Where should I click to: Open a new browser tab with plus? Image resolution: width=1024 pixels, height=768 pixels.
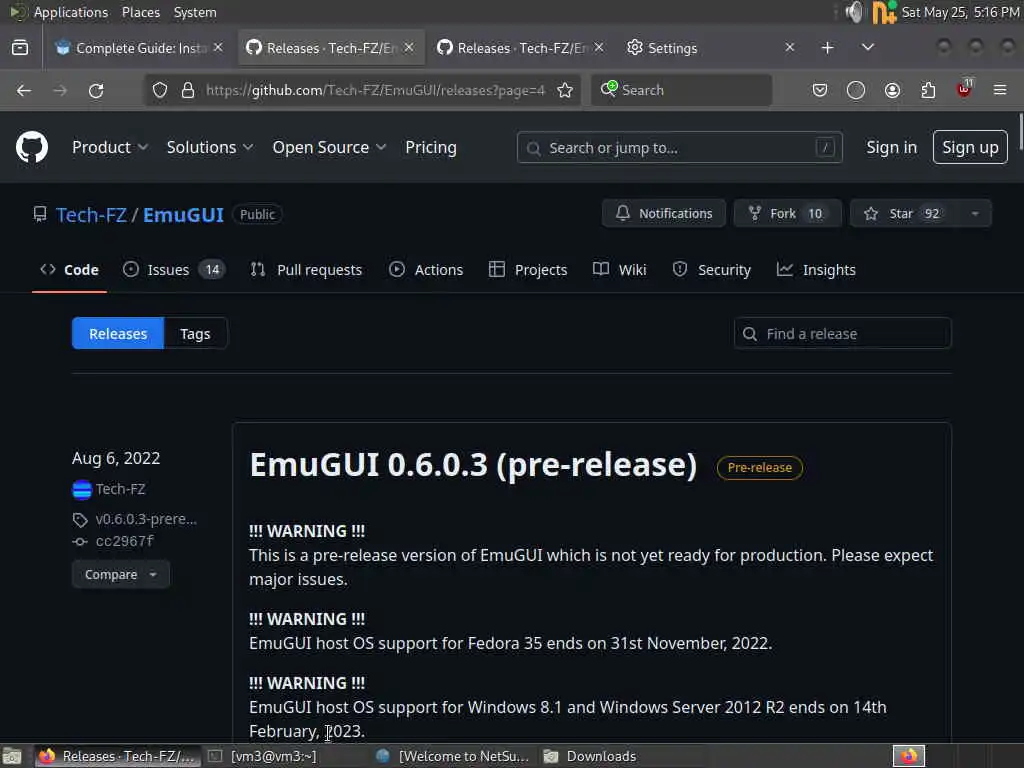[x=827, y=48]
